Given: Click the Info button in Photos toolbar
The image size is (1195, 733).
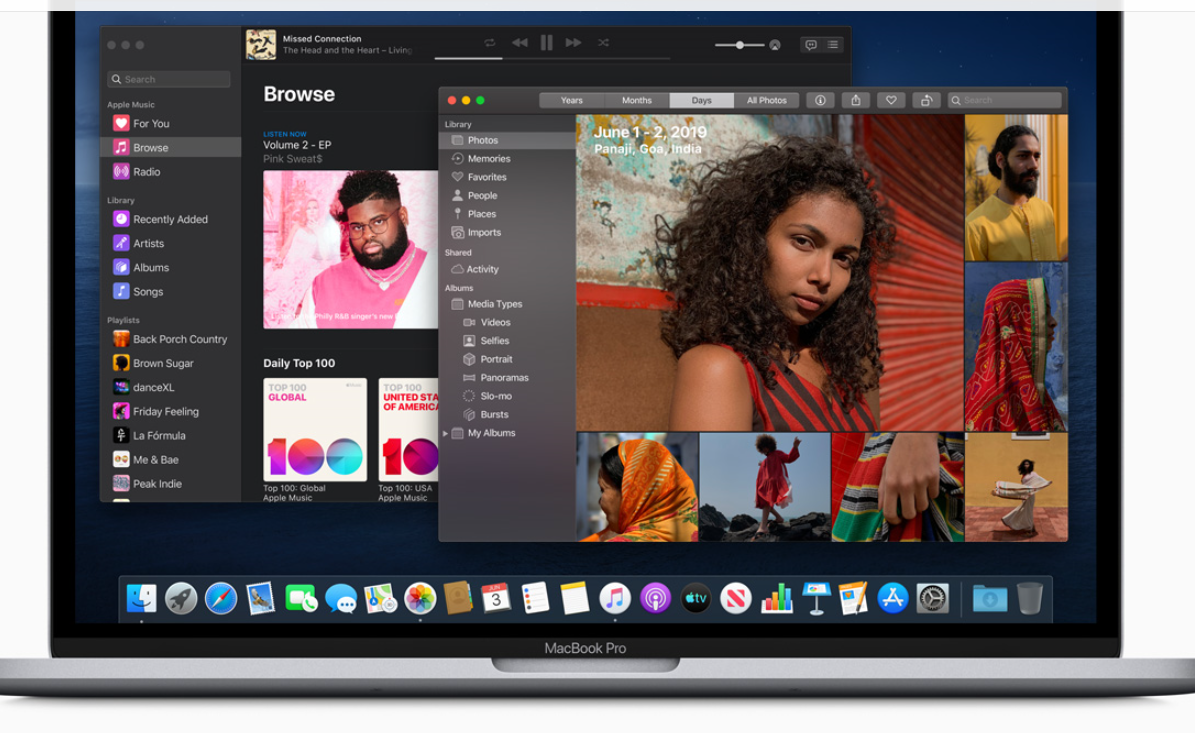Looking at the screenshot, I should [x=820, y=101].
